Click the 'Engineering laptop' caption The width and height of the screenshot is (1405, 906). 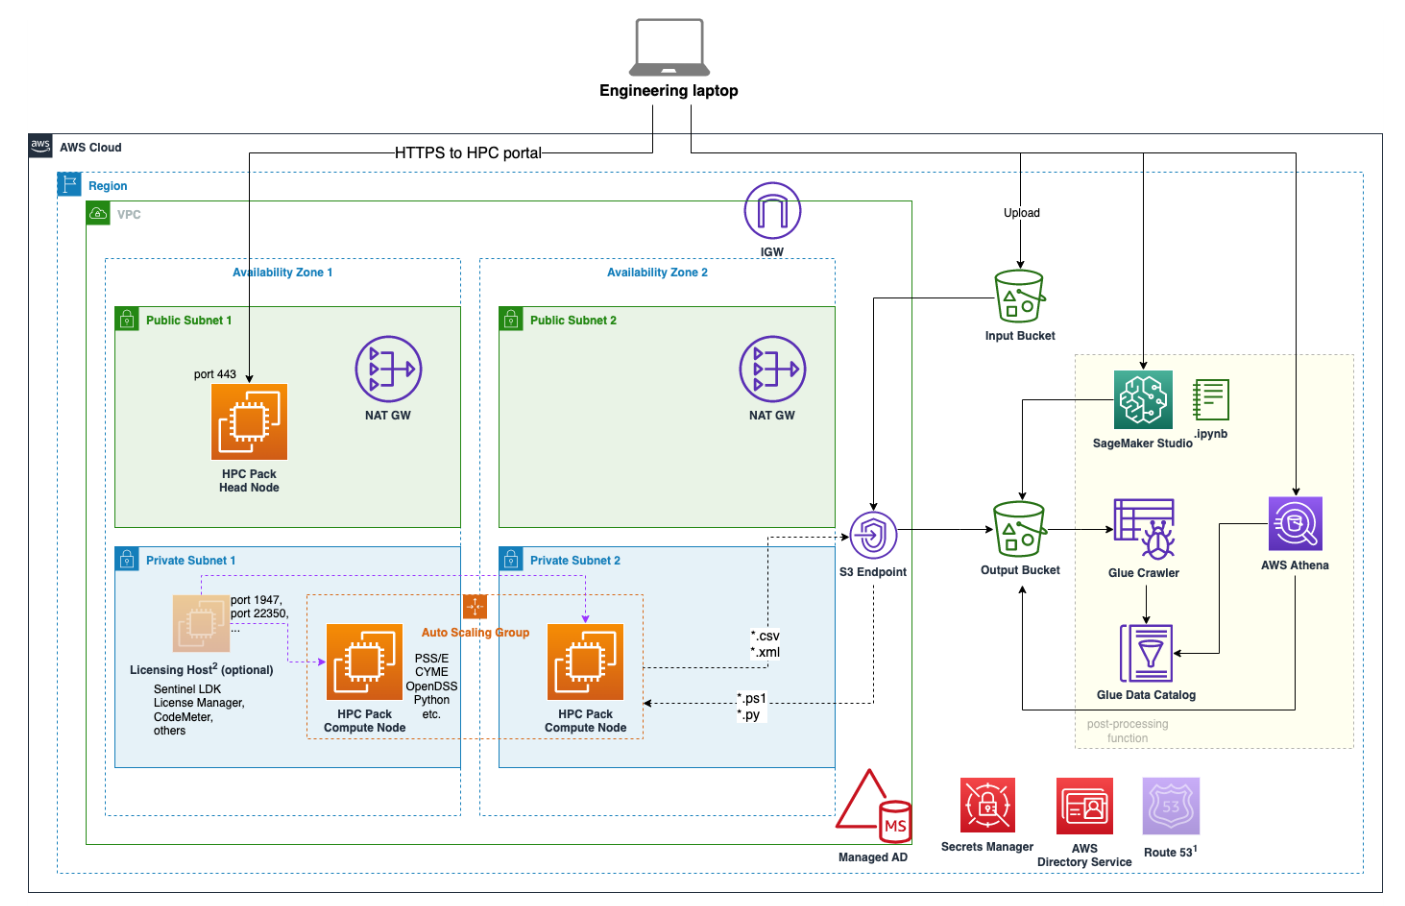(669, 90)
